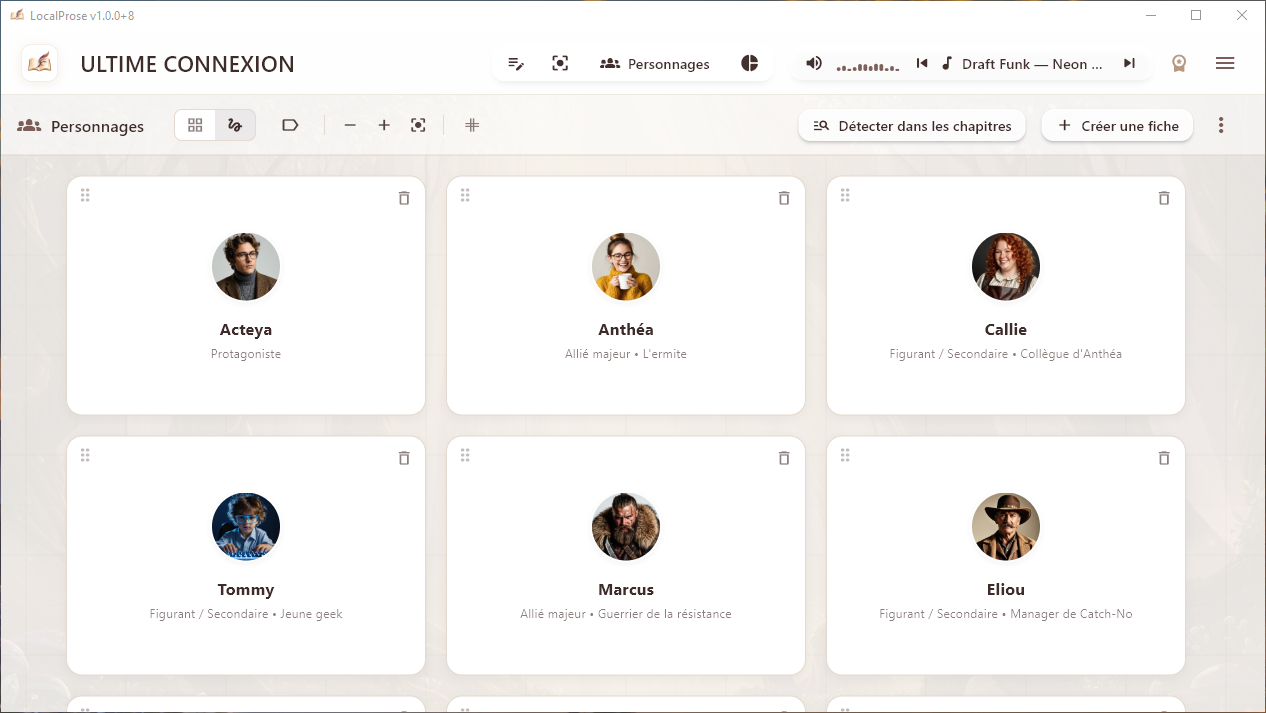Open the statistics pie chart icon

[x=749, y=64]
